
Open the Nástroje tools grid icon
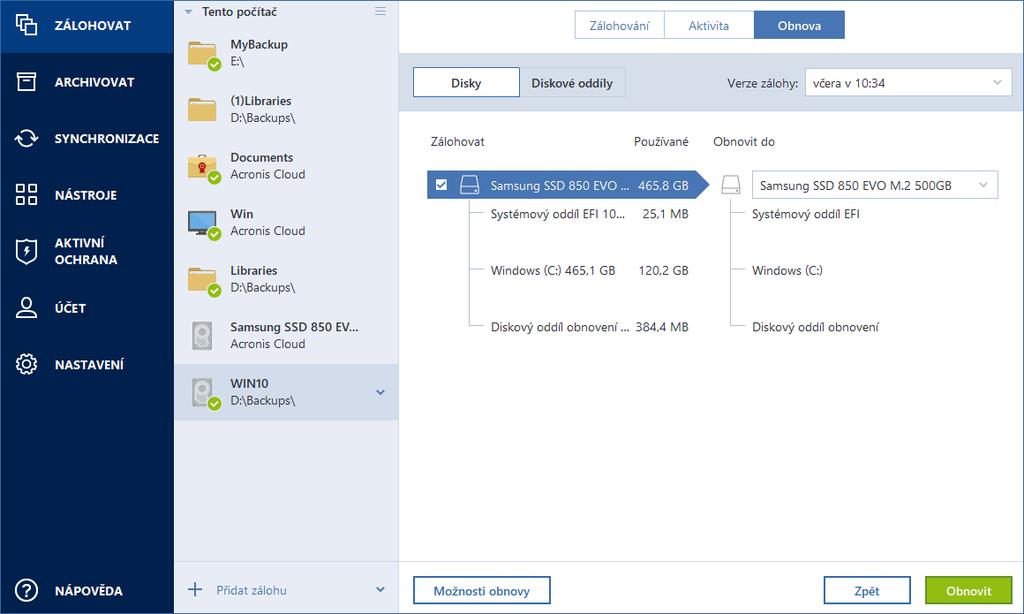[26, 195]
